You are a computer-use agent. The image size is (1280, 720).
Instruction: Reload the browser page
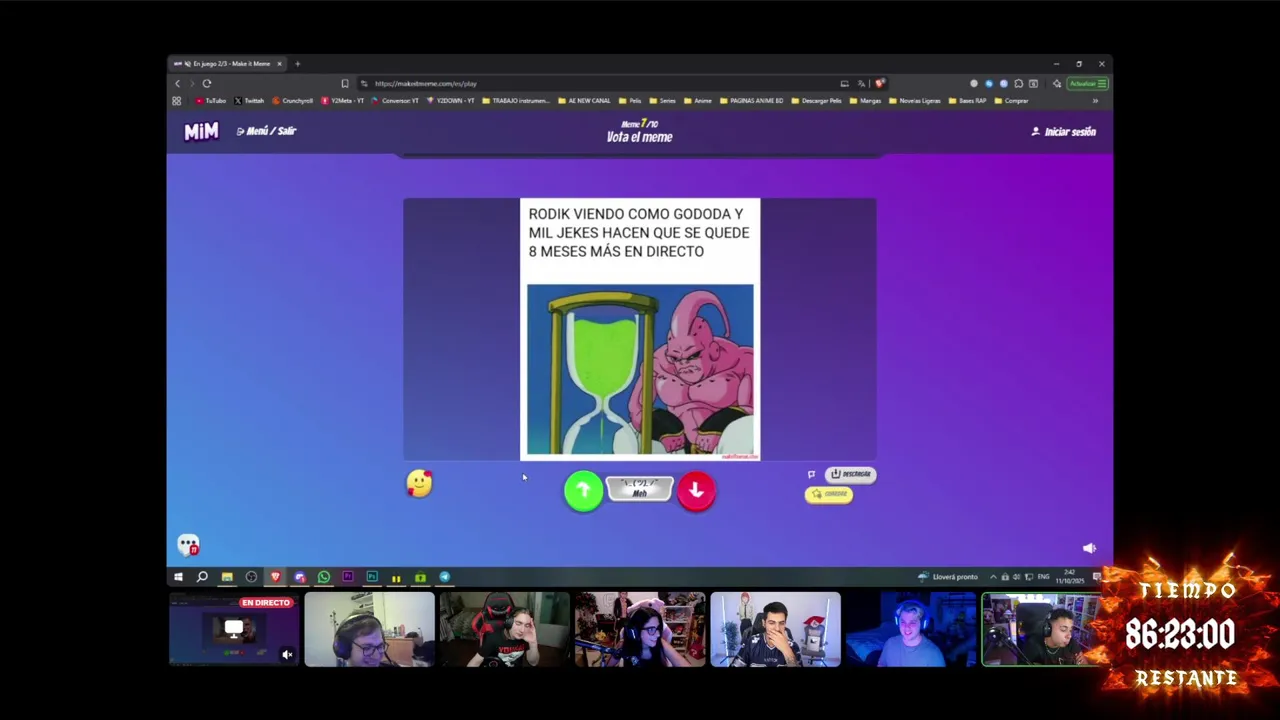[207, 84]
